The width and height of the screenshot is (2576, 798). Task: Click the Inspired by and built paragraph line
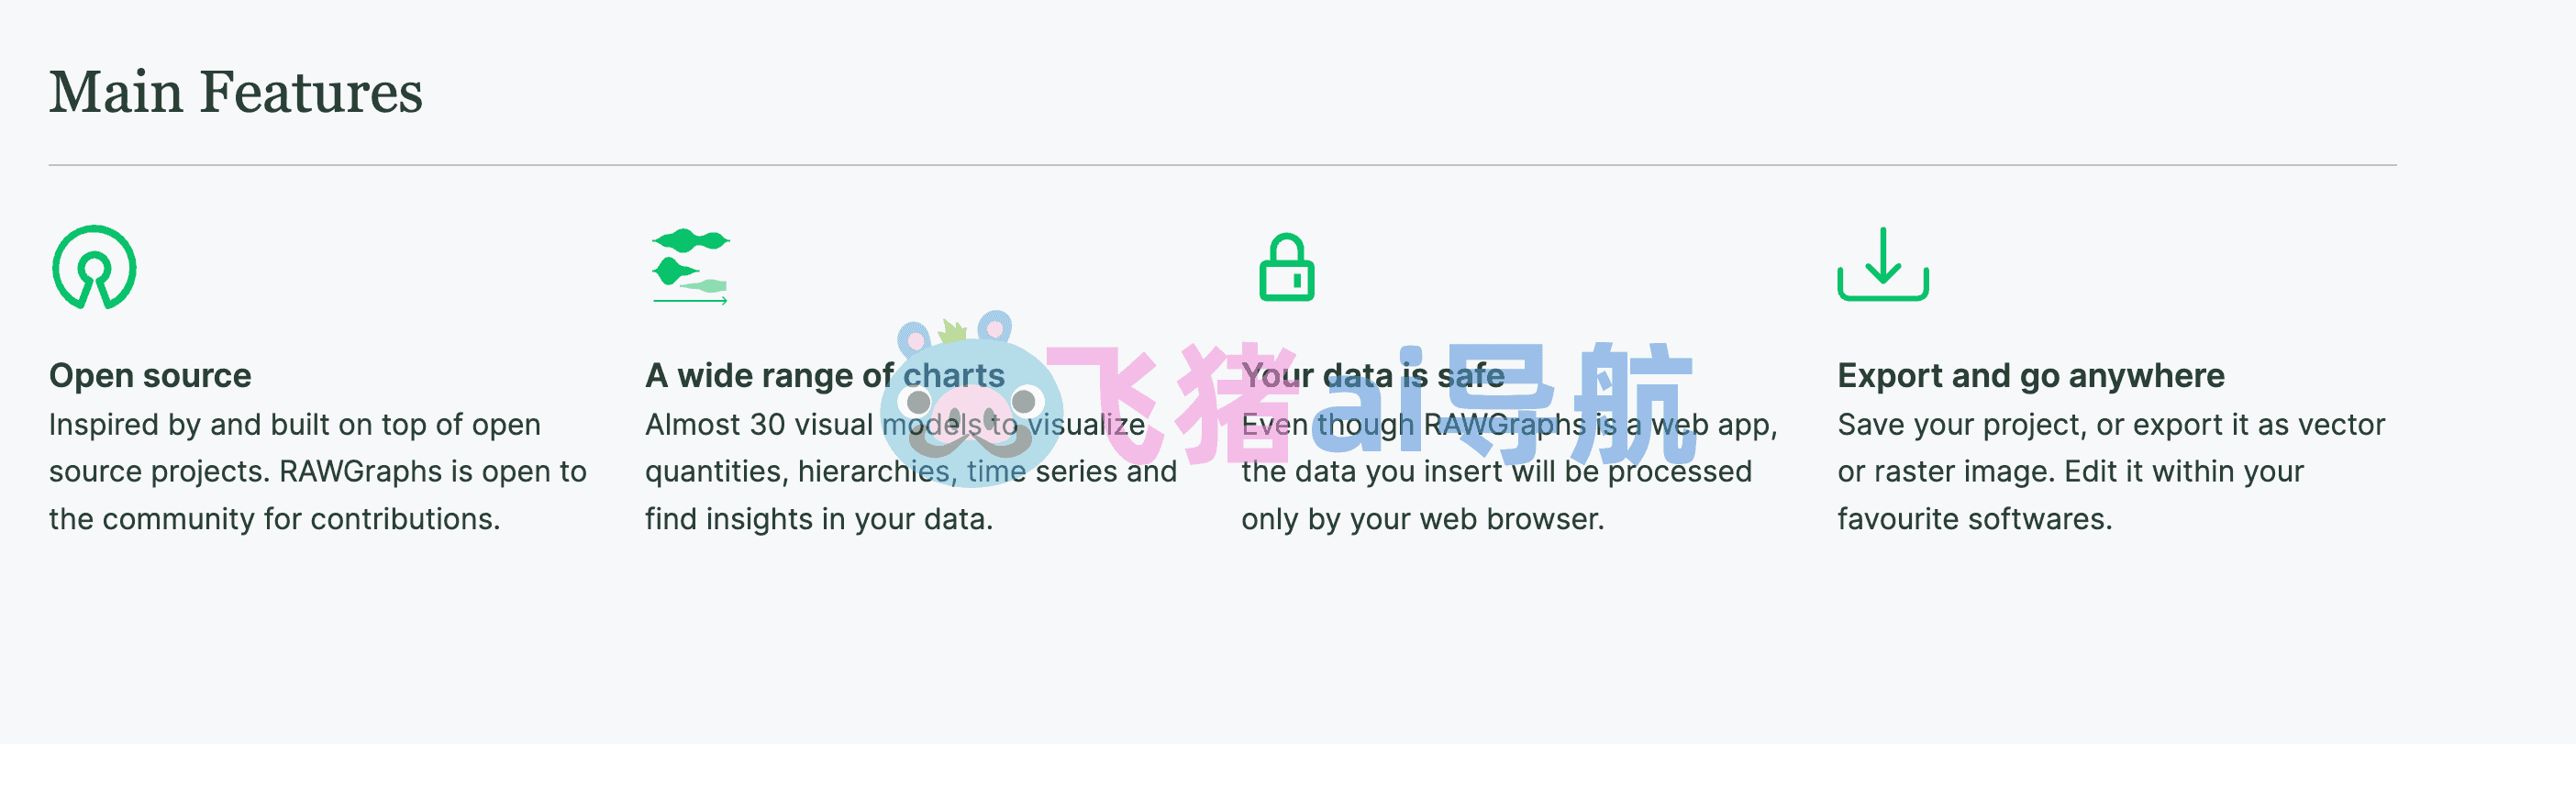pos(294,425)
